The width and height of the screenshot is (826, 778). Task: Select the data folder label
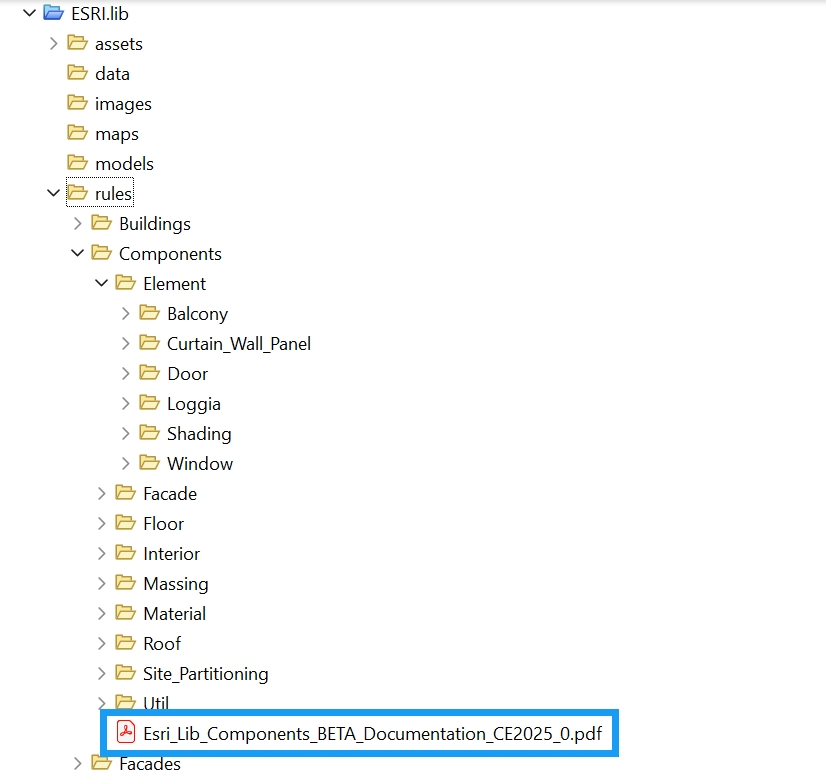tap(112, 74)
